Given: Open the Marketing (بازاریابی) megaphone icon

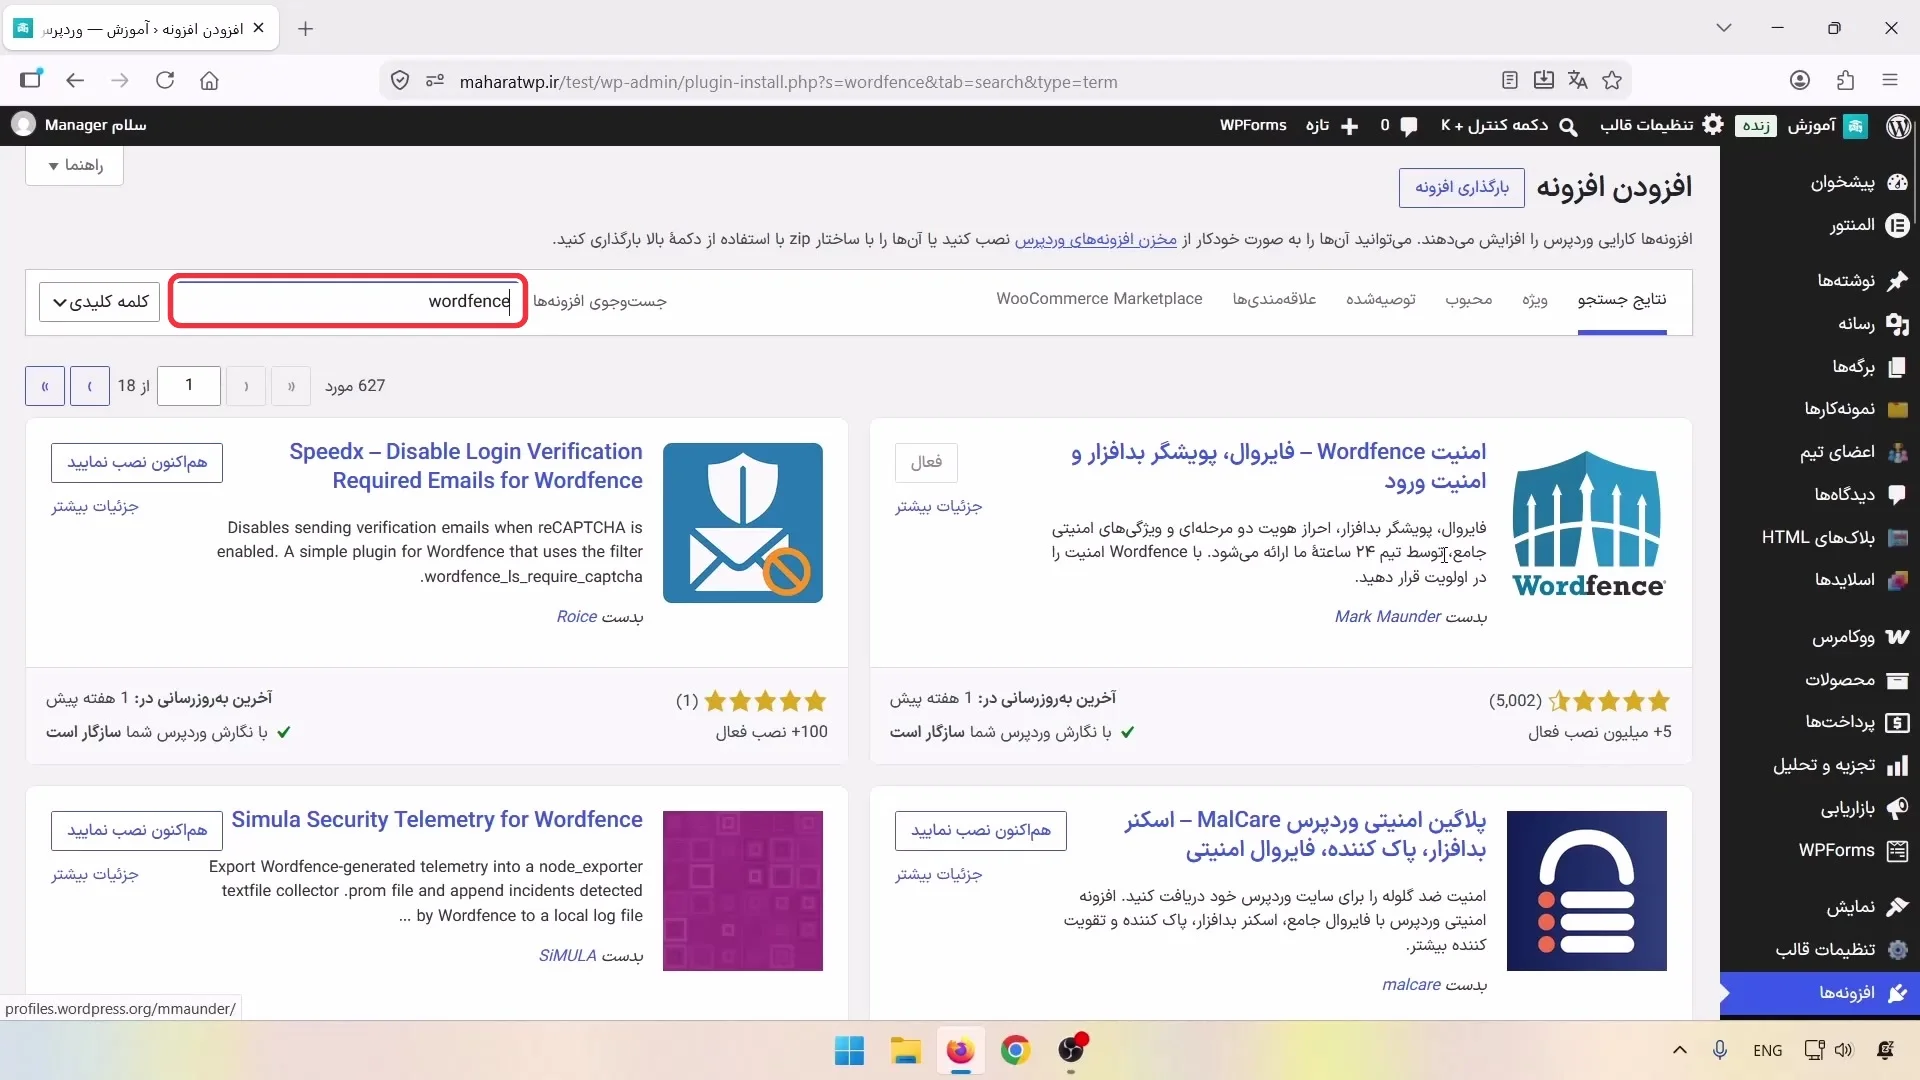Looking at the screenshot, I should click(1897, 808).
